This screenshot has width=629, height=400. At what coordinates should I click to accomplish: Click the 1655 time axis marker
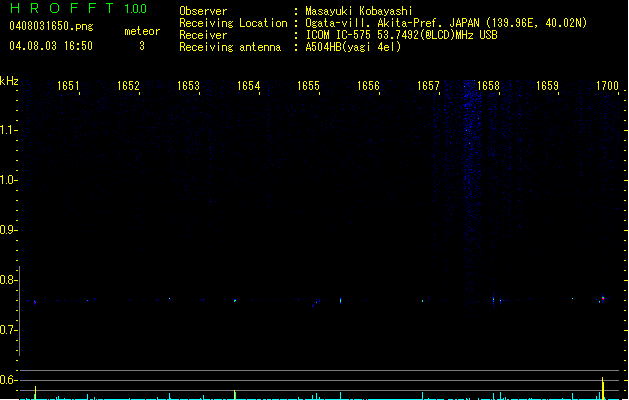click(308, 86)
